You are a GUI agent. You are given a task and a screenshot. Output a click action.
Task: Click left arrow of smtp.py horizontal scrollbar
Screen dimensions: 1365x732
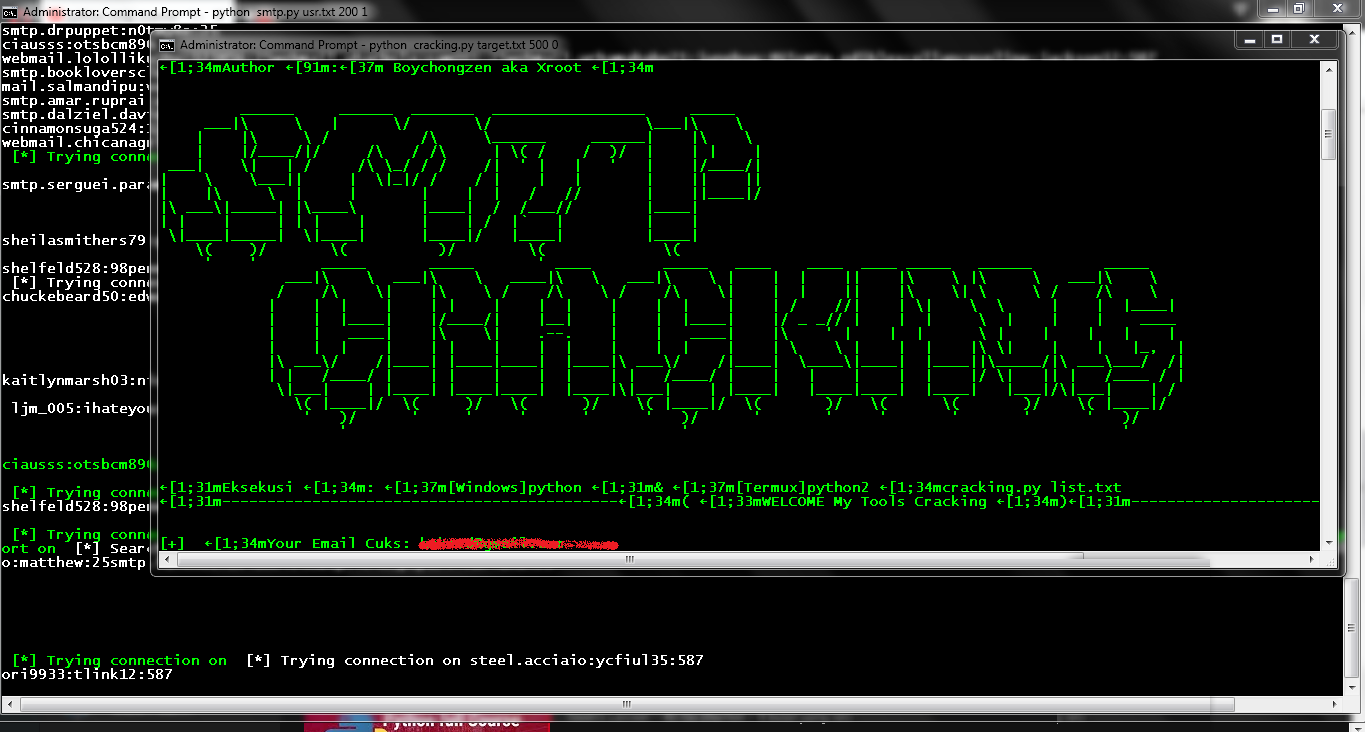tap(9, 705)
